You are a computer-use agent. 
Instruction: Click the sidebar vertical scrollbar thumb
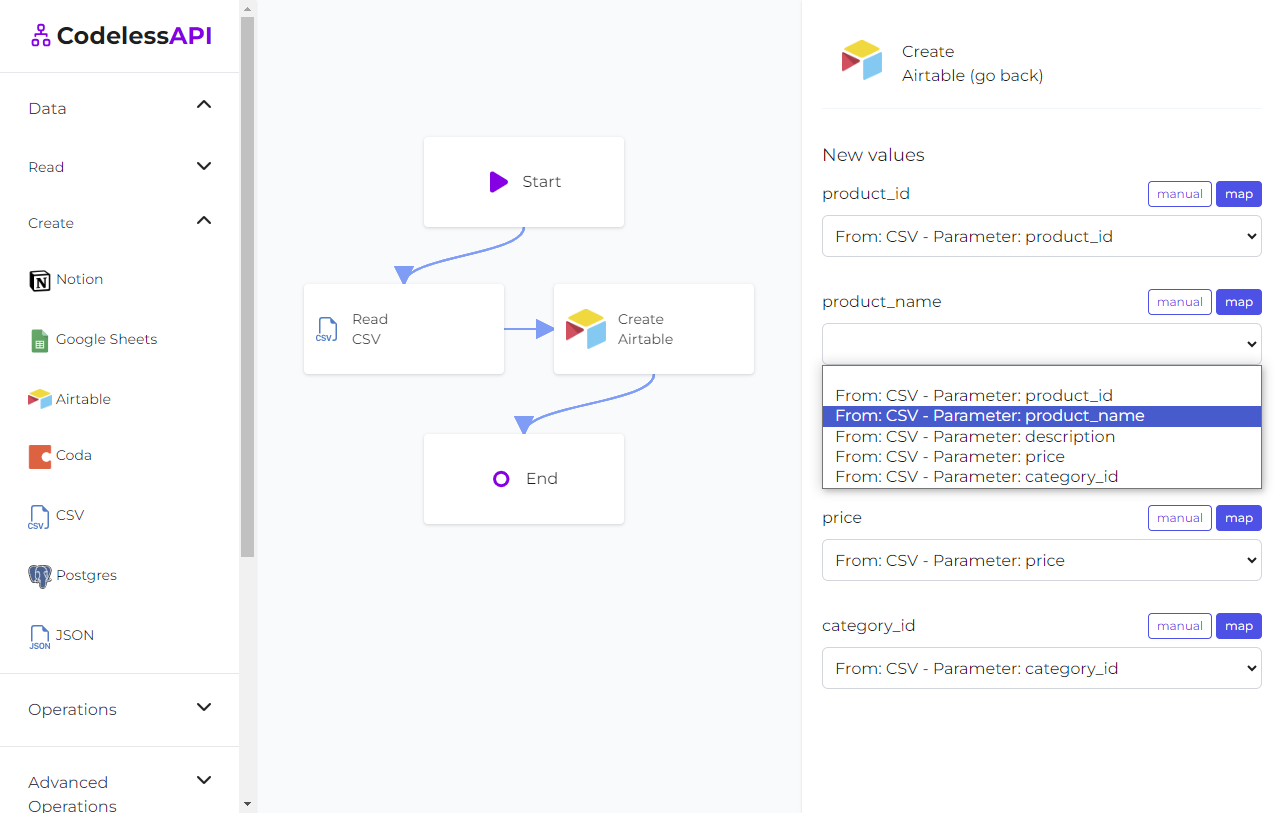(248, 286)
